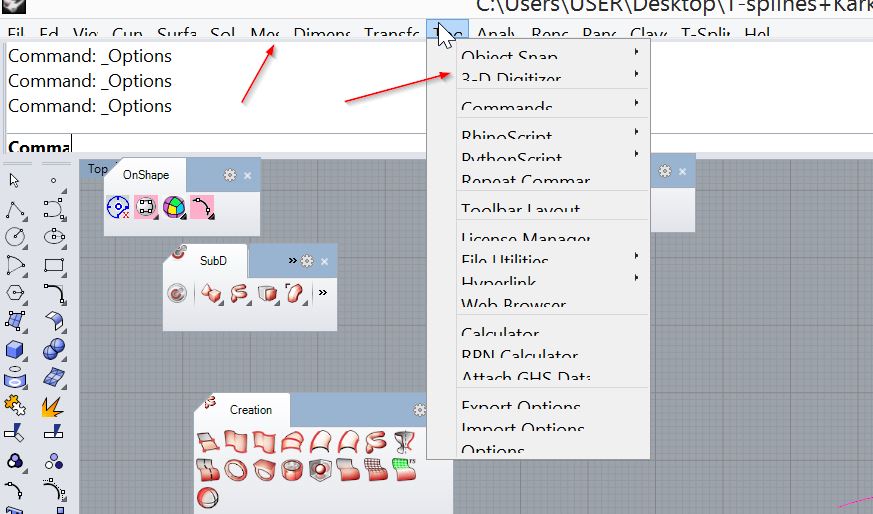Choose the Circle tool
The width and height of the screenshot is (873, 514).
[x=16, y=237]
